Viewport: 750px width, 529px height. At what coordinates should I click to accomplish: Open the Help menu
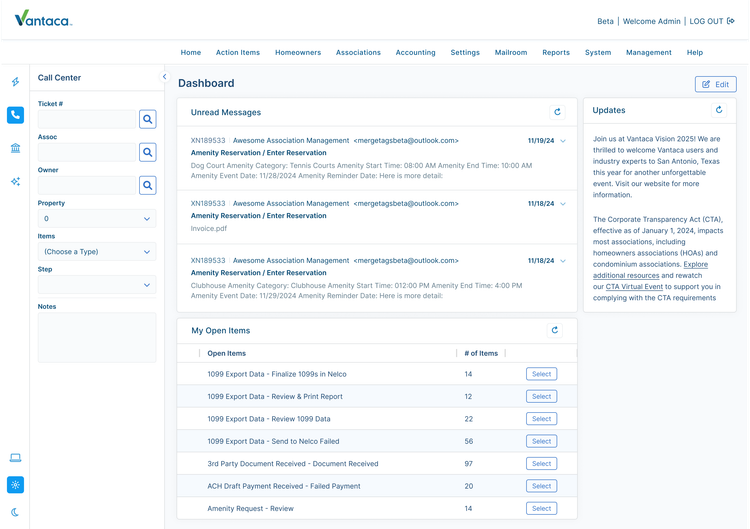[695, 53]
